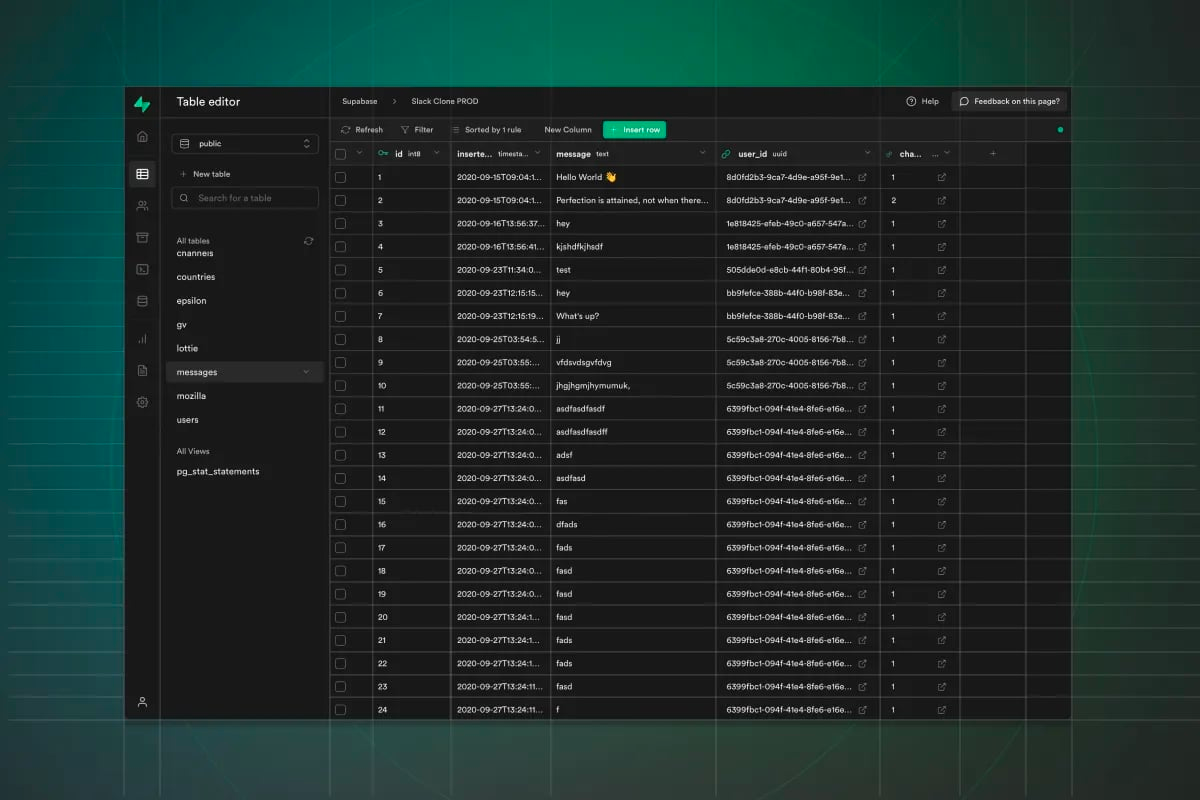Screen dimensions: 1200x800
Task: Select the users table
Action: pos(188,420)
